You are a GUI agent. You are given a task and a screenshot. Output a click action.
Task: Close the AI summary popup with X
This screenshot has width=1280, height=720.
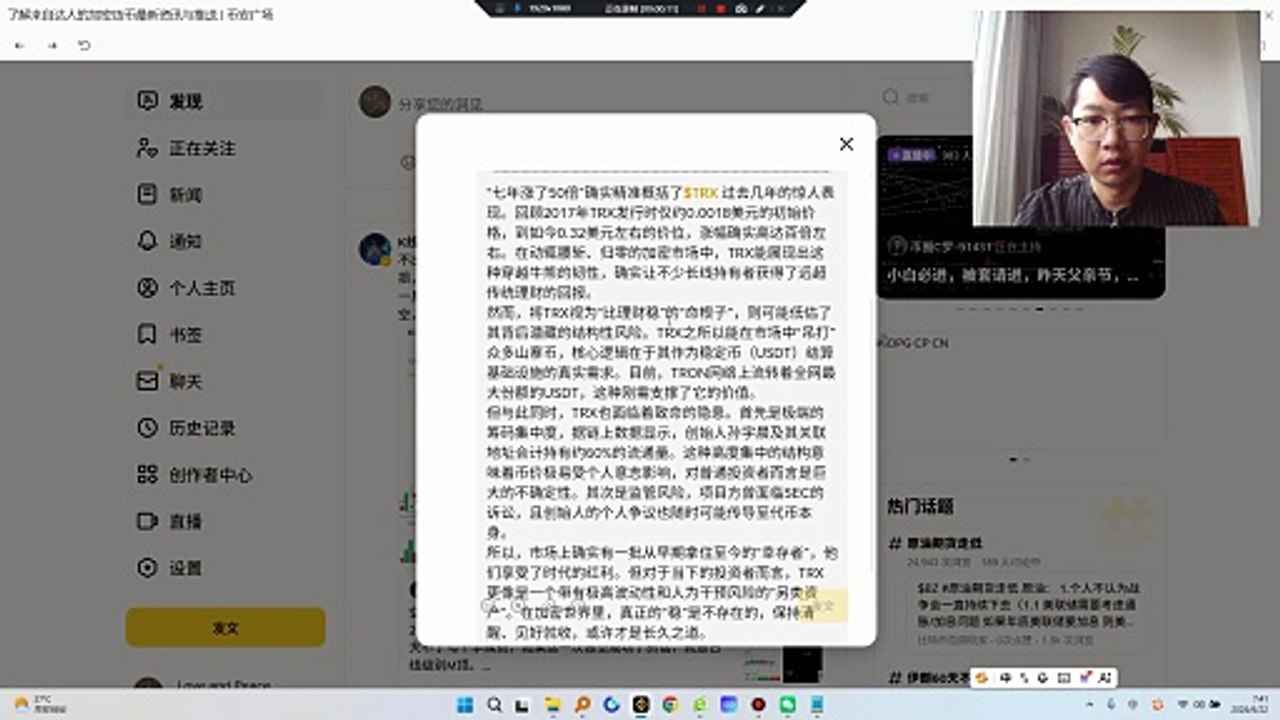(x=846, y=144)
